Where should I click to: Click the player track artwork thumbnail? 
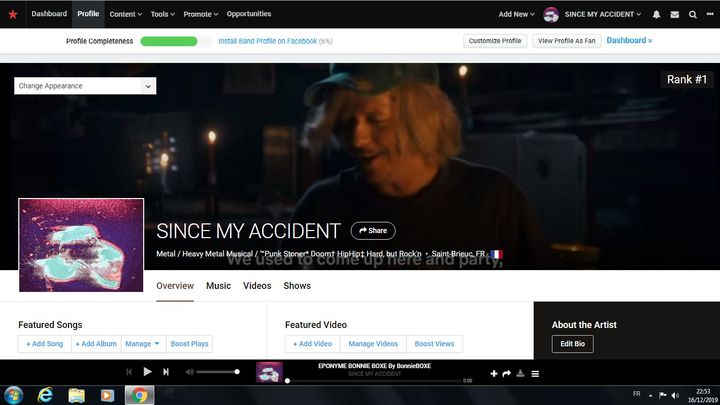coord(269,372)
